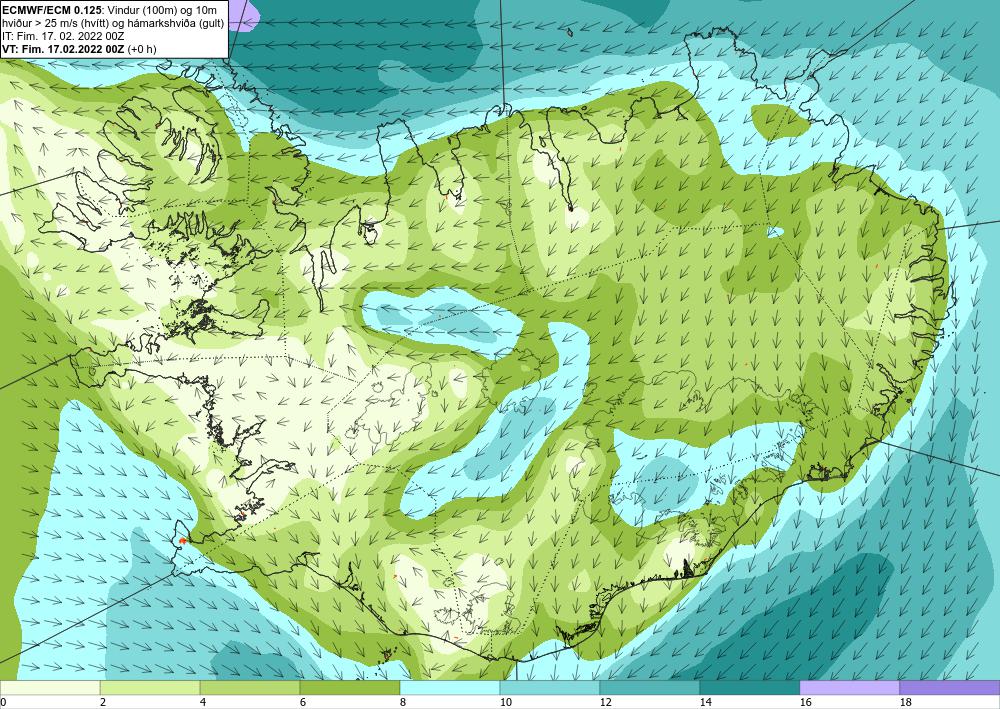Click the legend scale label "18"

(x=906, y=703)
